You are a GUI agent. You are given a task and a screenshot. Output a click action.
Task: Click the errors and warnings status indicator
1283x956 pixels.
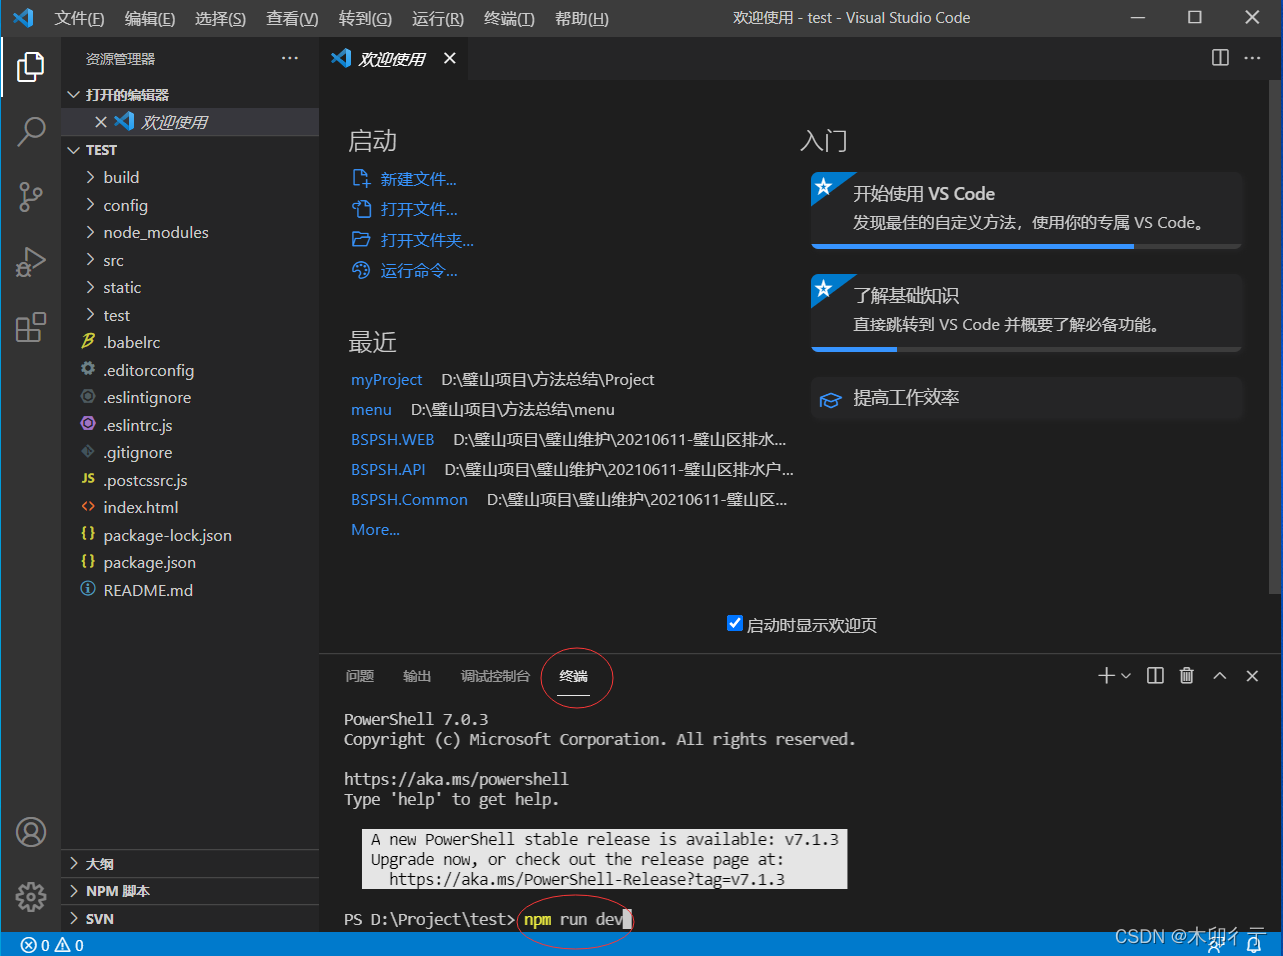(x=52, y=945)
